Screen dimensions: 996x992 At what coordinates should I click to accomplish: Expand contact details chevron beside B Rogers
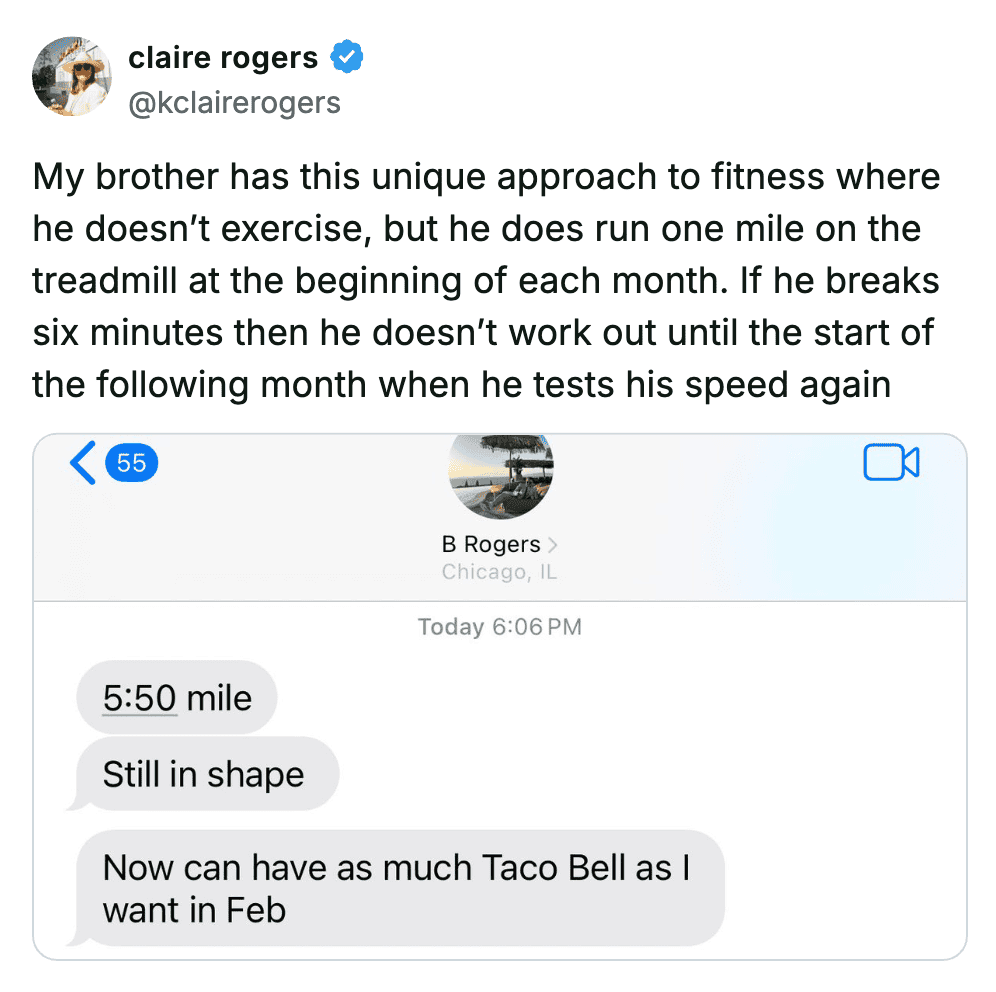(x=554, y=545)
